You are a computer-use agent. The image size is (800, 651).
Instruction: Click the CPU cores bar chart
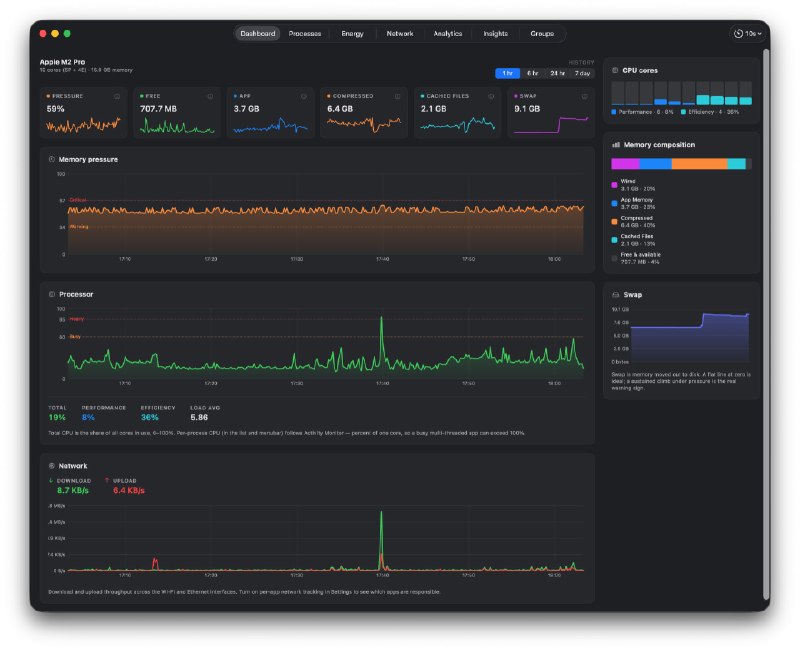click(682, 93)
